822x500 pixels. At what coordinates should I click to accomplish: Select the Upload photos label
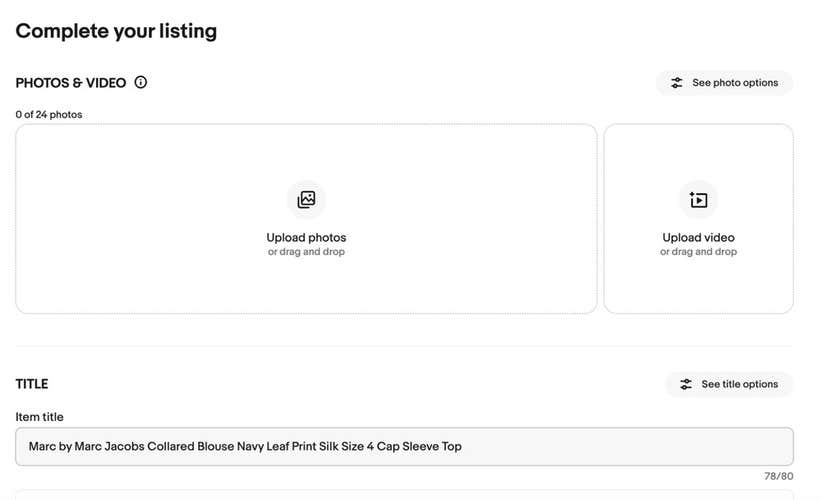(306, 238)
